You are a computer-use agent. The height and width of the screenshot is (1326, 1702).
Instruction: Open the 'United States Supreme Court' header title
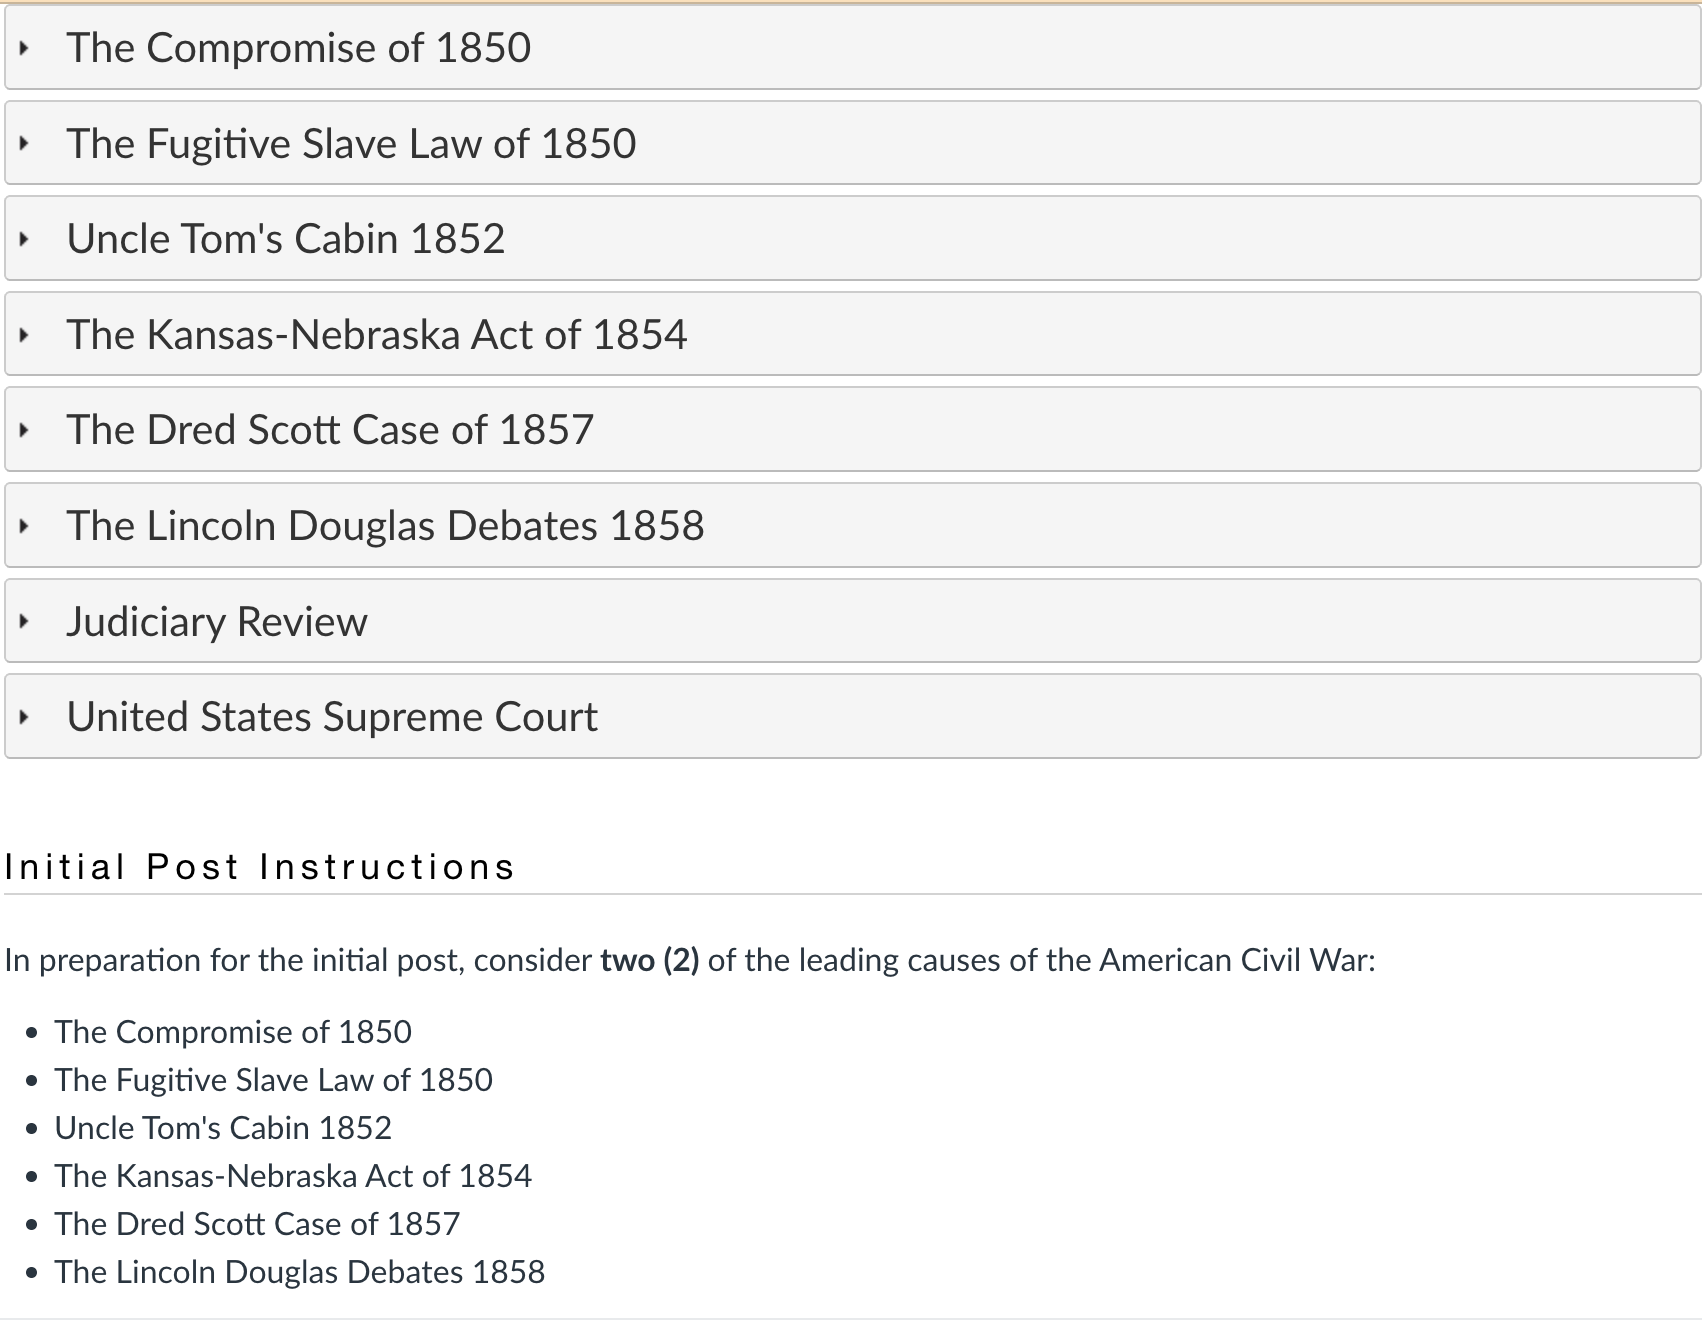point(332,717)
